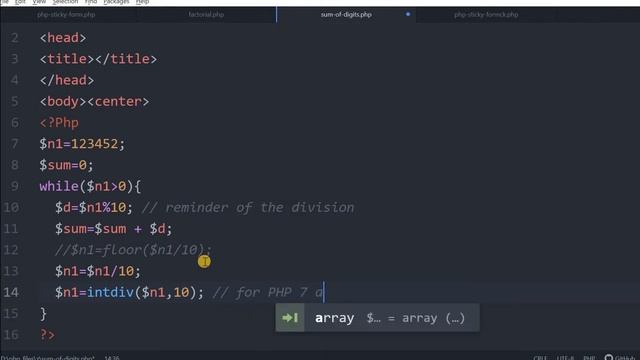
Task: Click the "$d=$n1%10;" statement
Action: tap(94, 207)
